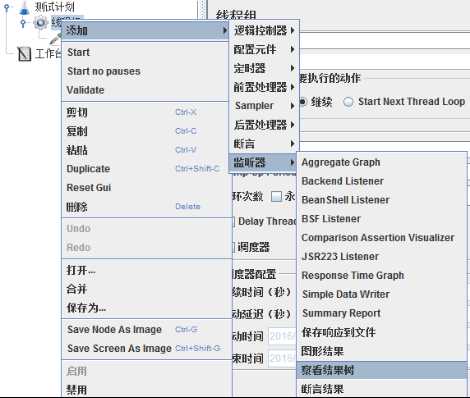This screenshot has height=398, width=470.
Task: Toggle the 调度器 checkbox
Action: click(233, 247)
